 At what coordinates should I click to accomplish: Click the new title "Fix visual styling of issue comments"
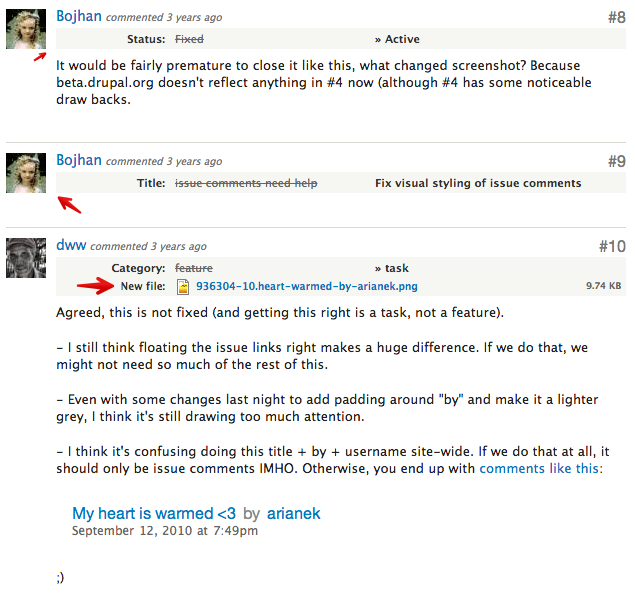[478, 183]
